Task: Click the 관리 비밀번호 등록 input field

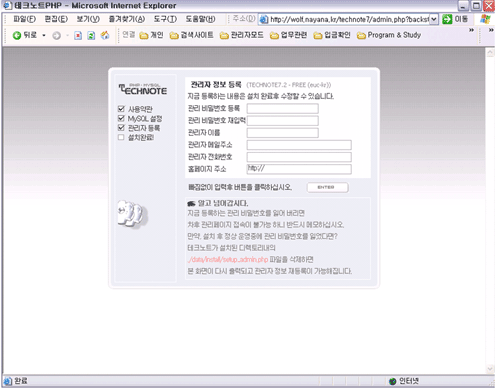Action: 283,109
